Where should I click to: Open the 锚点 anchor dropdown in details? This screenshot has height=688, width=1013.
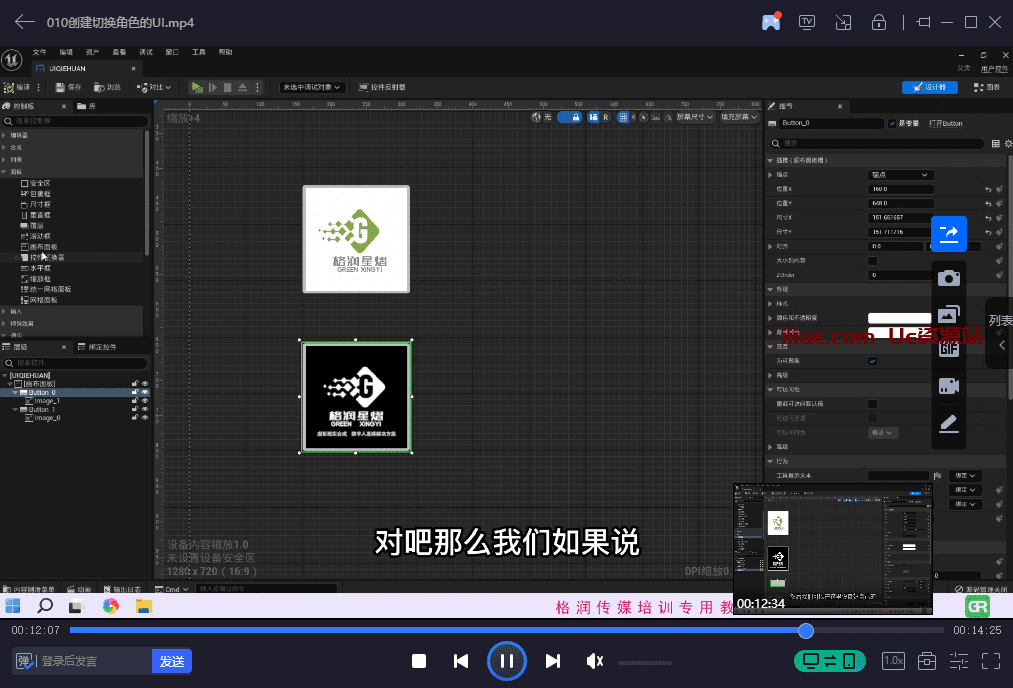(x=902, y=175)
